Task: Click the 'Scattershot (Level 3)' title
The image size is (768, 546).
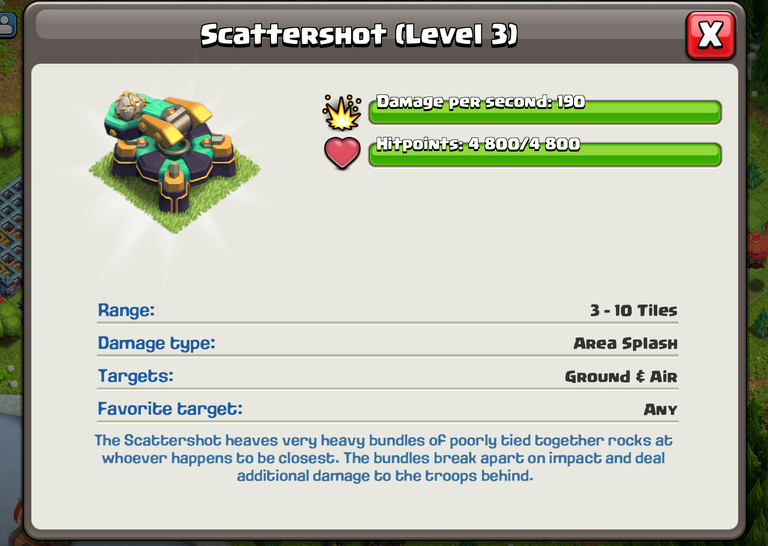Action: [359, 35]
